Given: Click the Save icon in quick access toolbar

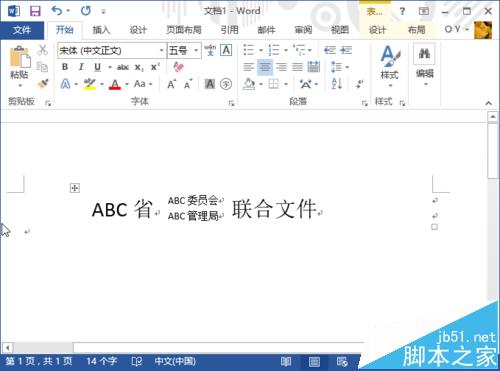Looking at the screenshot, I should [x=35, y=11].
